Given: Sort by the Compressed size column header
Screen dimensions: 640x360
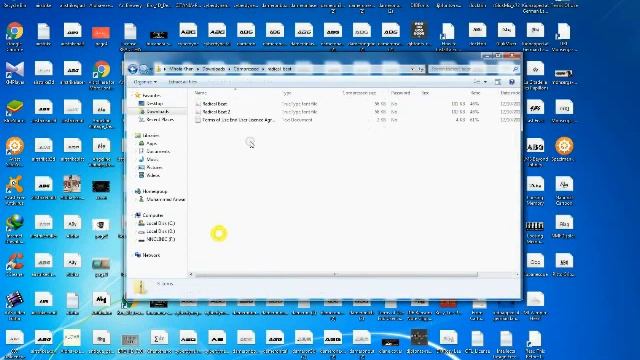Looking at the screenshot, I should point(359,93).
